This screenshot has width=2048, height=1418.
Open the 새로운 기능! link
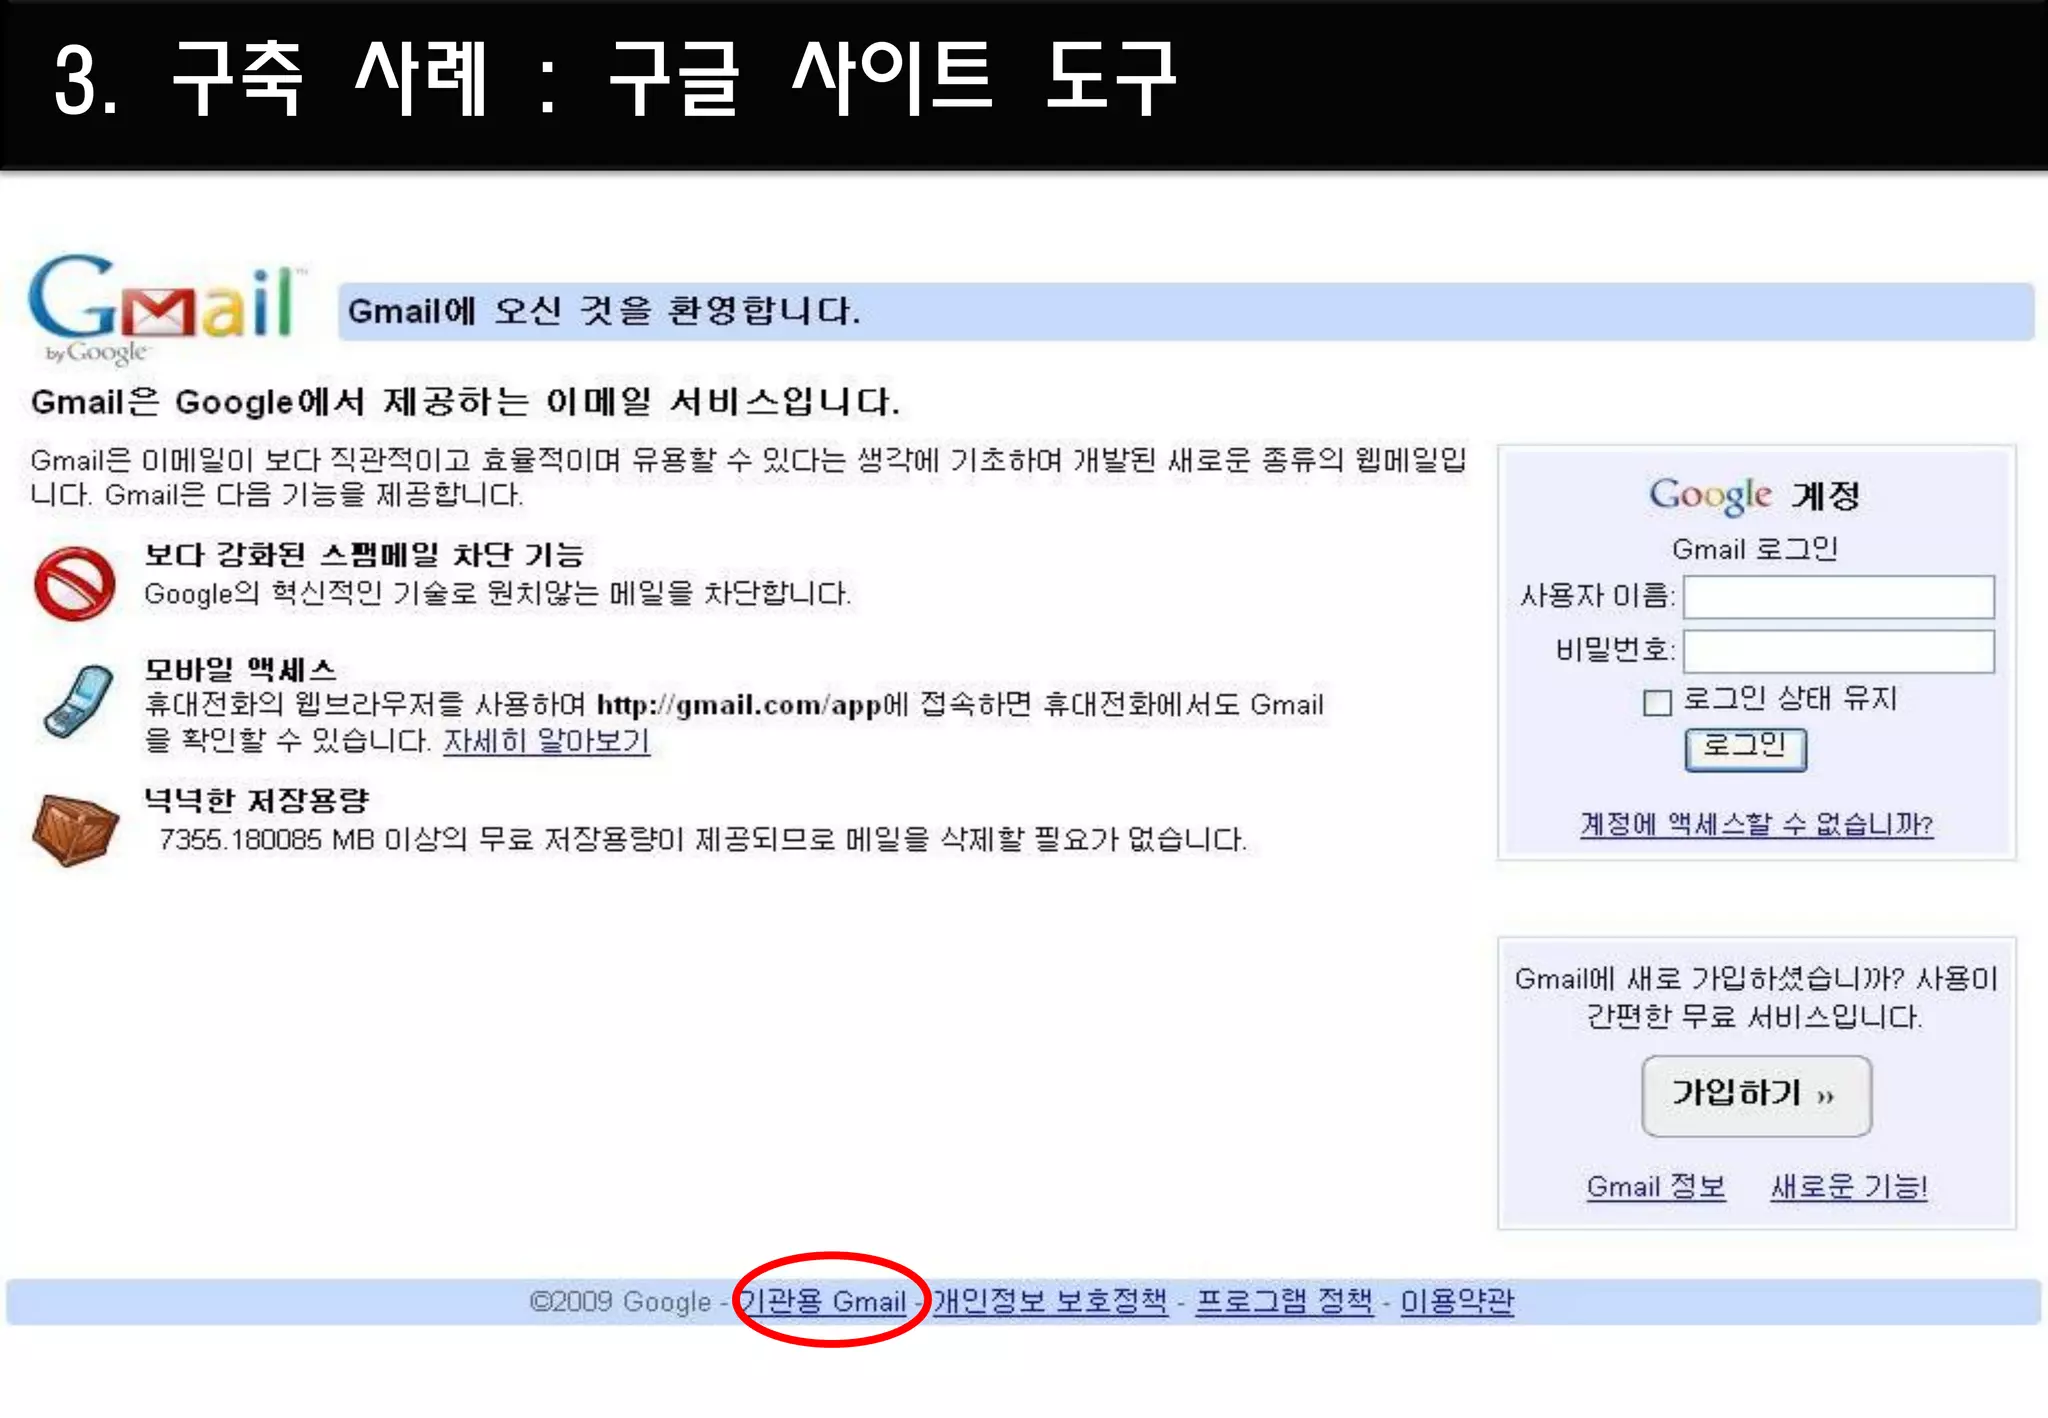coord(1848,1186)
